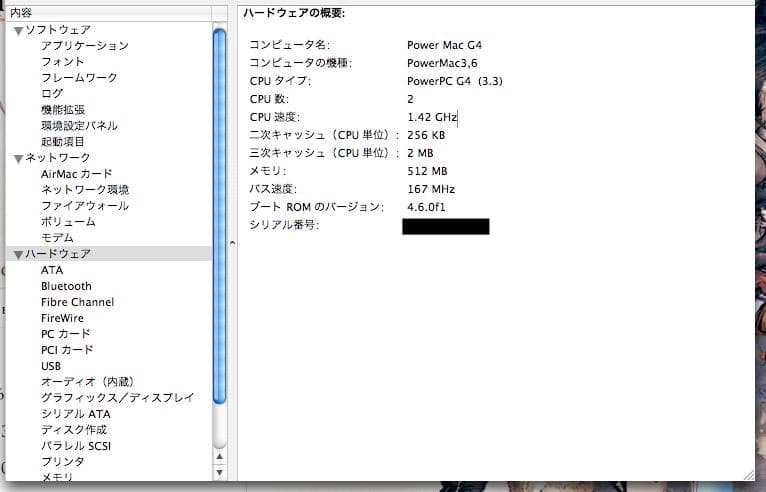Select ソフトウェア in the sidebar
Screen dimensions: 766x492
tap(58, 30)
